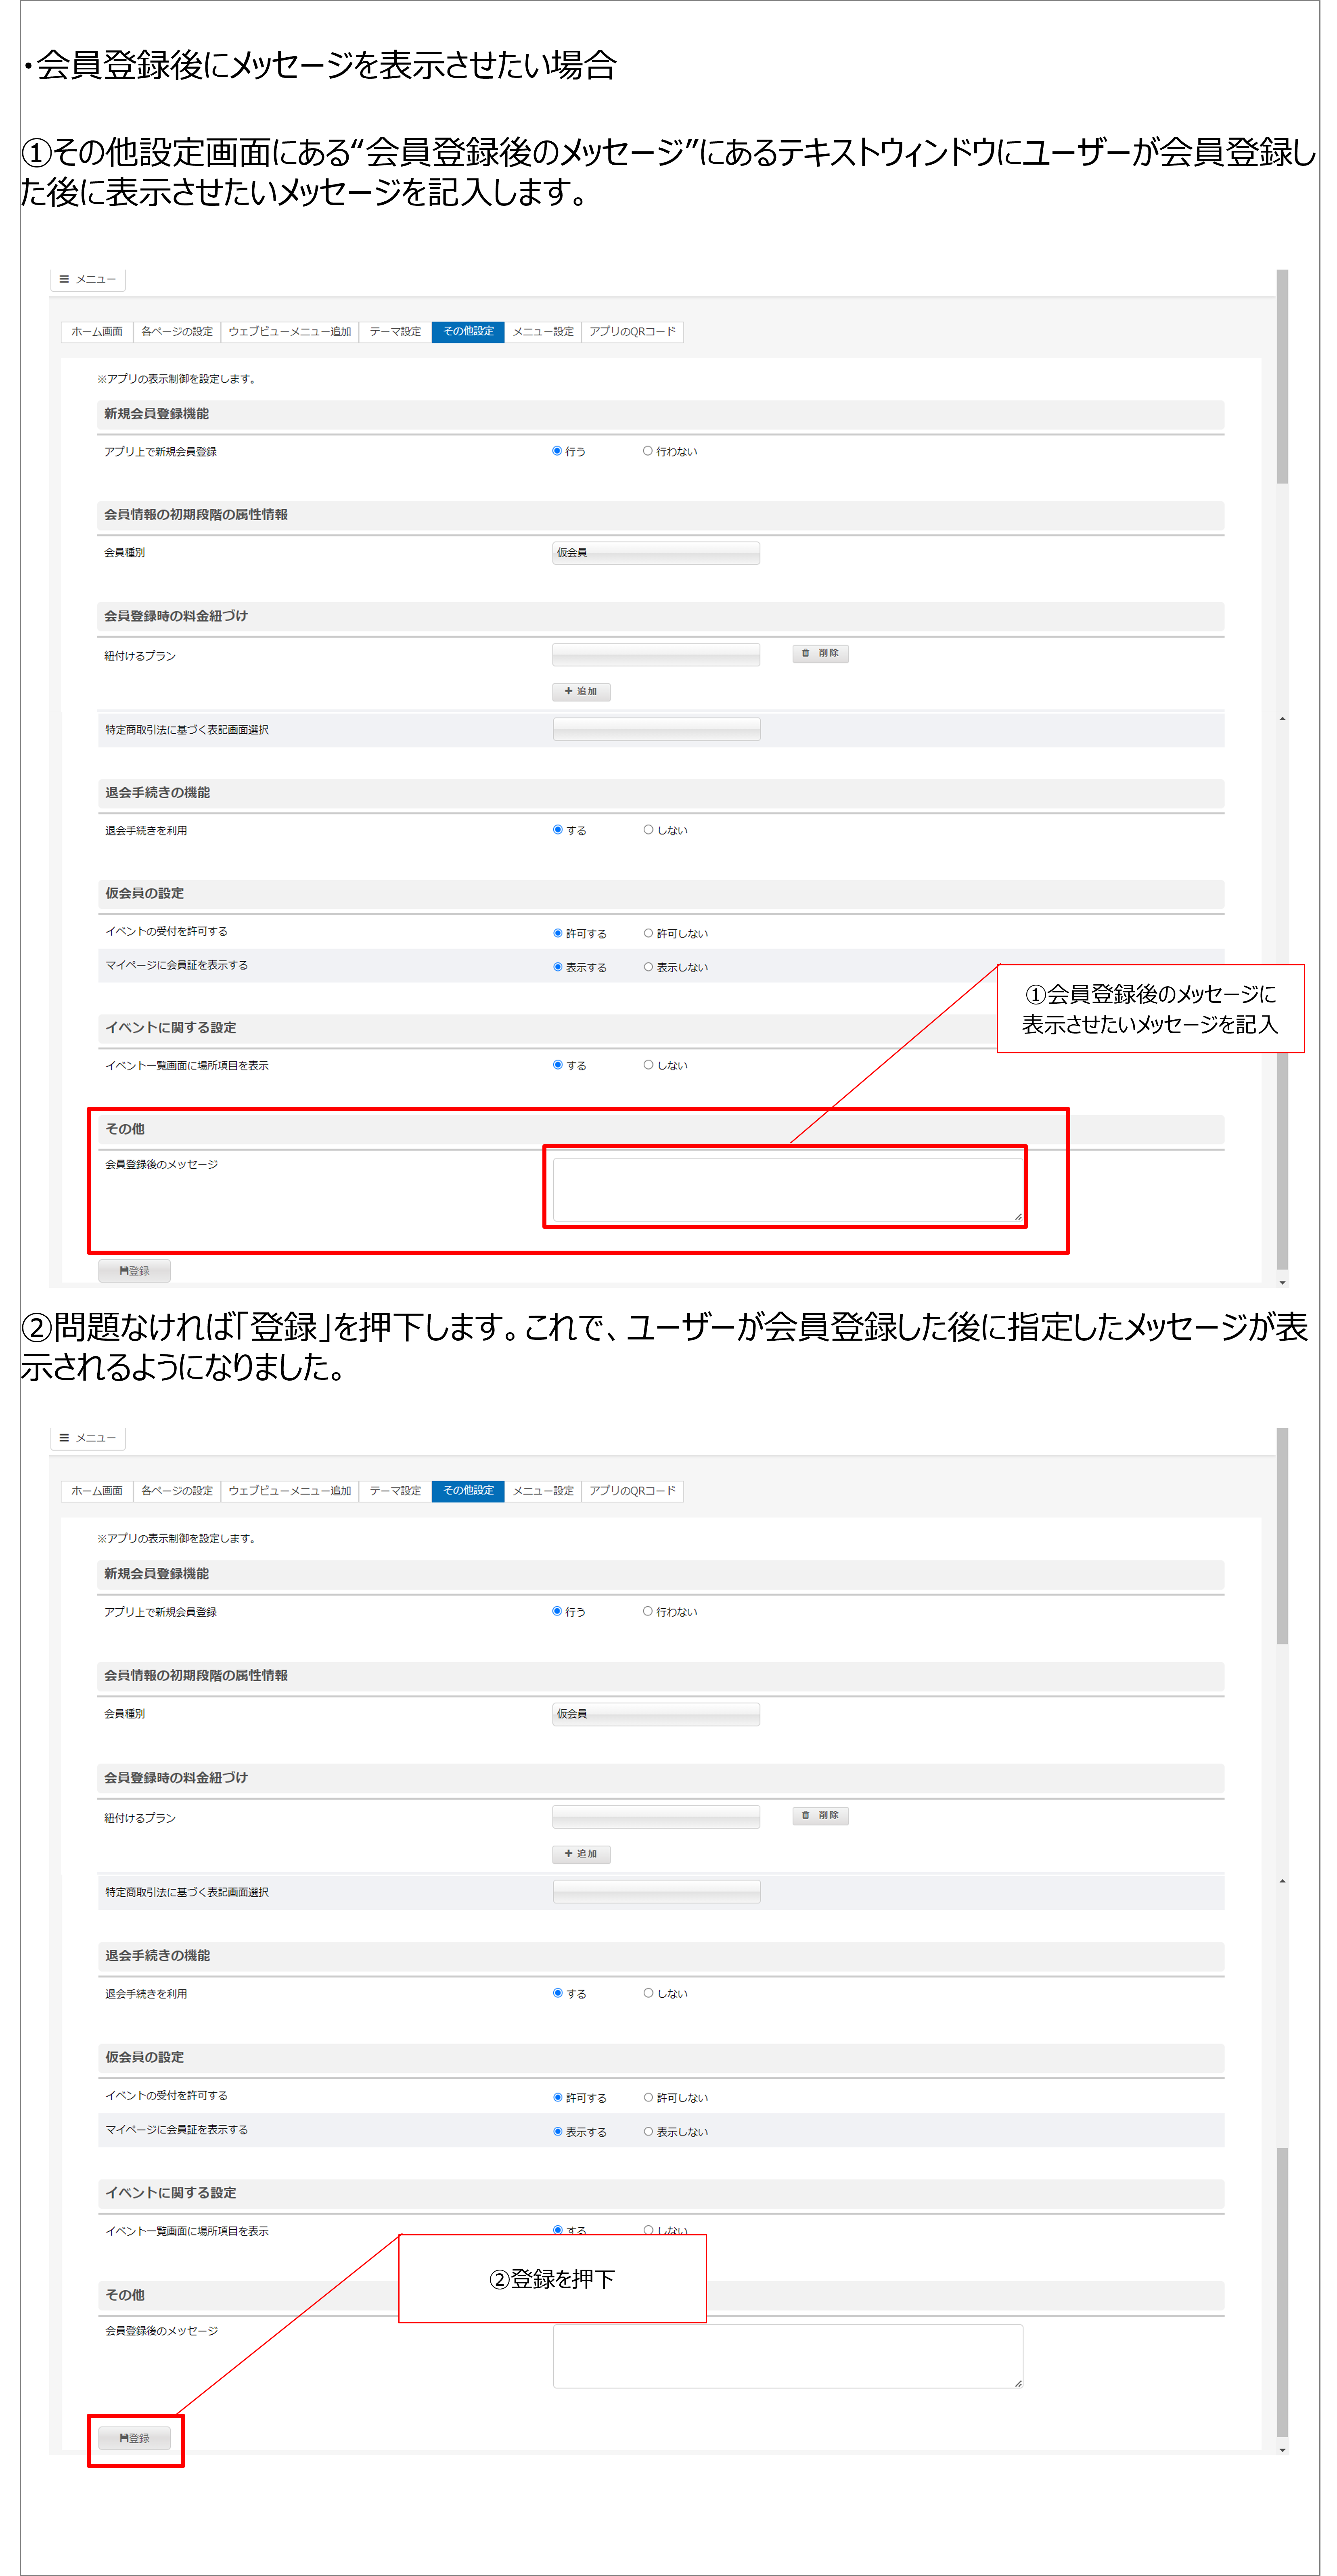Click scrollbar down arrow in second screenshot
Viewport: 1337px width, 2576px height.
point(1282,2450)
